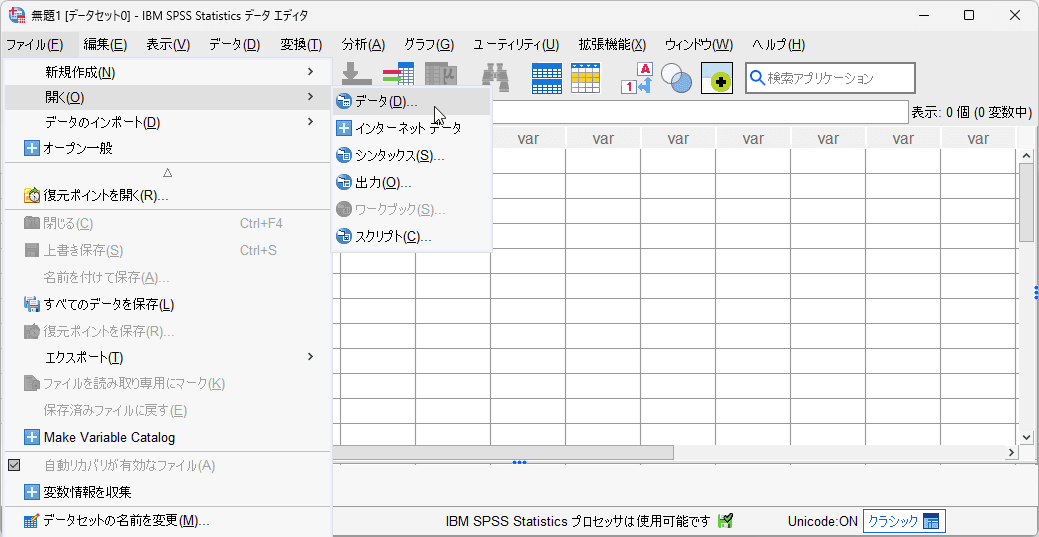This screenshot has width=1039, height=537.
Task: Expand the エクスポート(T) submenu arrow
Action: coord(310,357)
